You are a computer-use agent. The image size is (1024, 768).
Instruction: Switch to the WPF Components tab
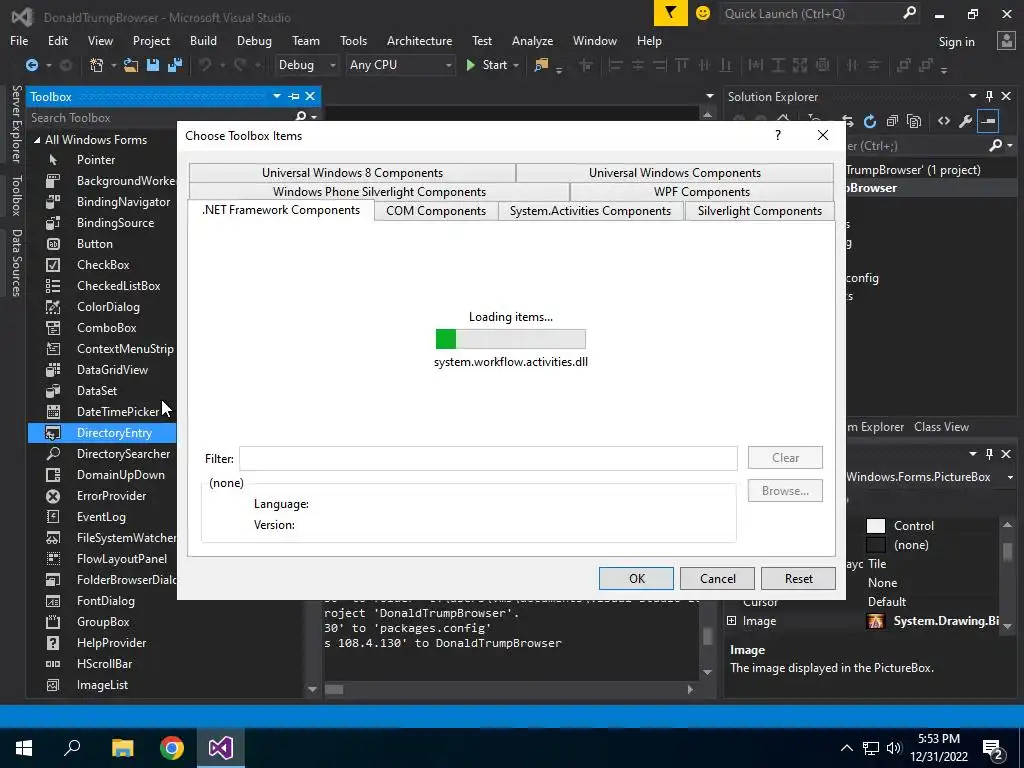(x=701, y=192)
